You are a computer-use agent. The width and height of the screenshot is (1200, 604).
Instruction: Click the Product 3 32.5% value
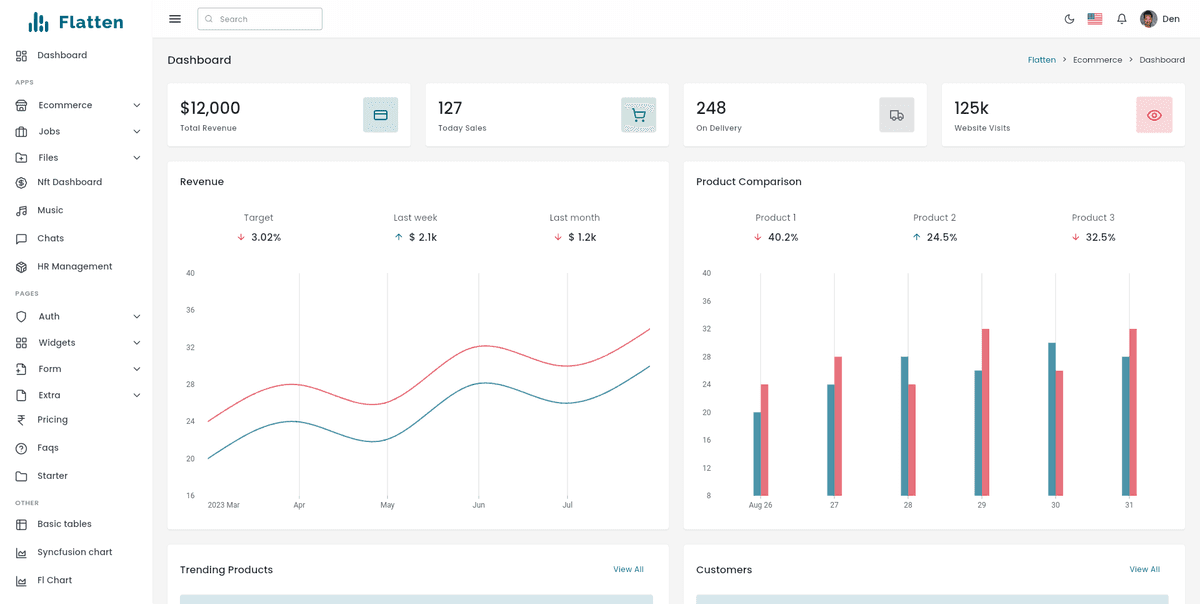pos(1100,237)
